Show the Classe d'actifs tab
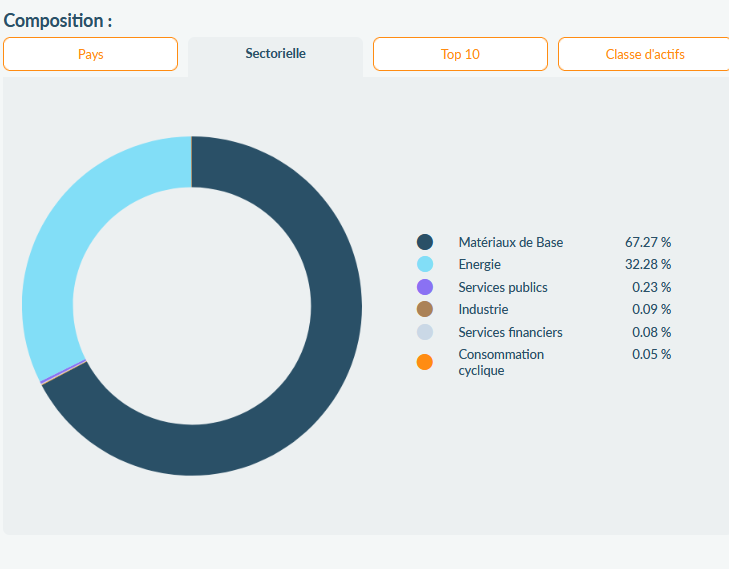Viewport: 729px width, 569px height. point(644,54)
